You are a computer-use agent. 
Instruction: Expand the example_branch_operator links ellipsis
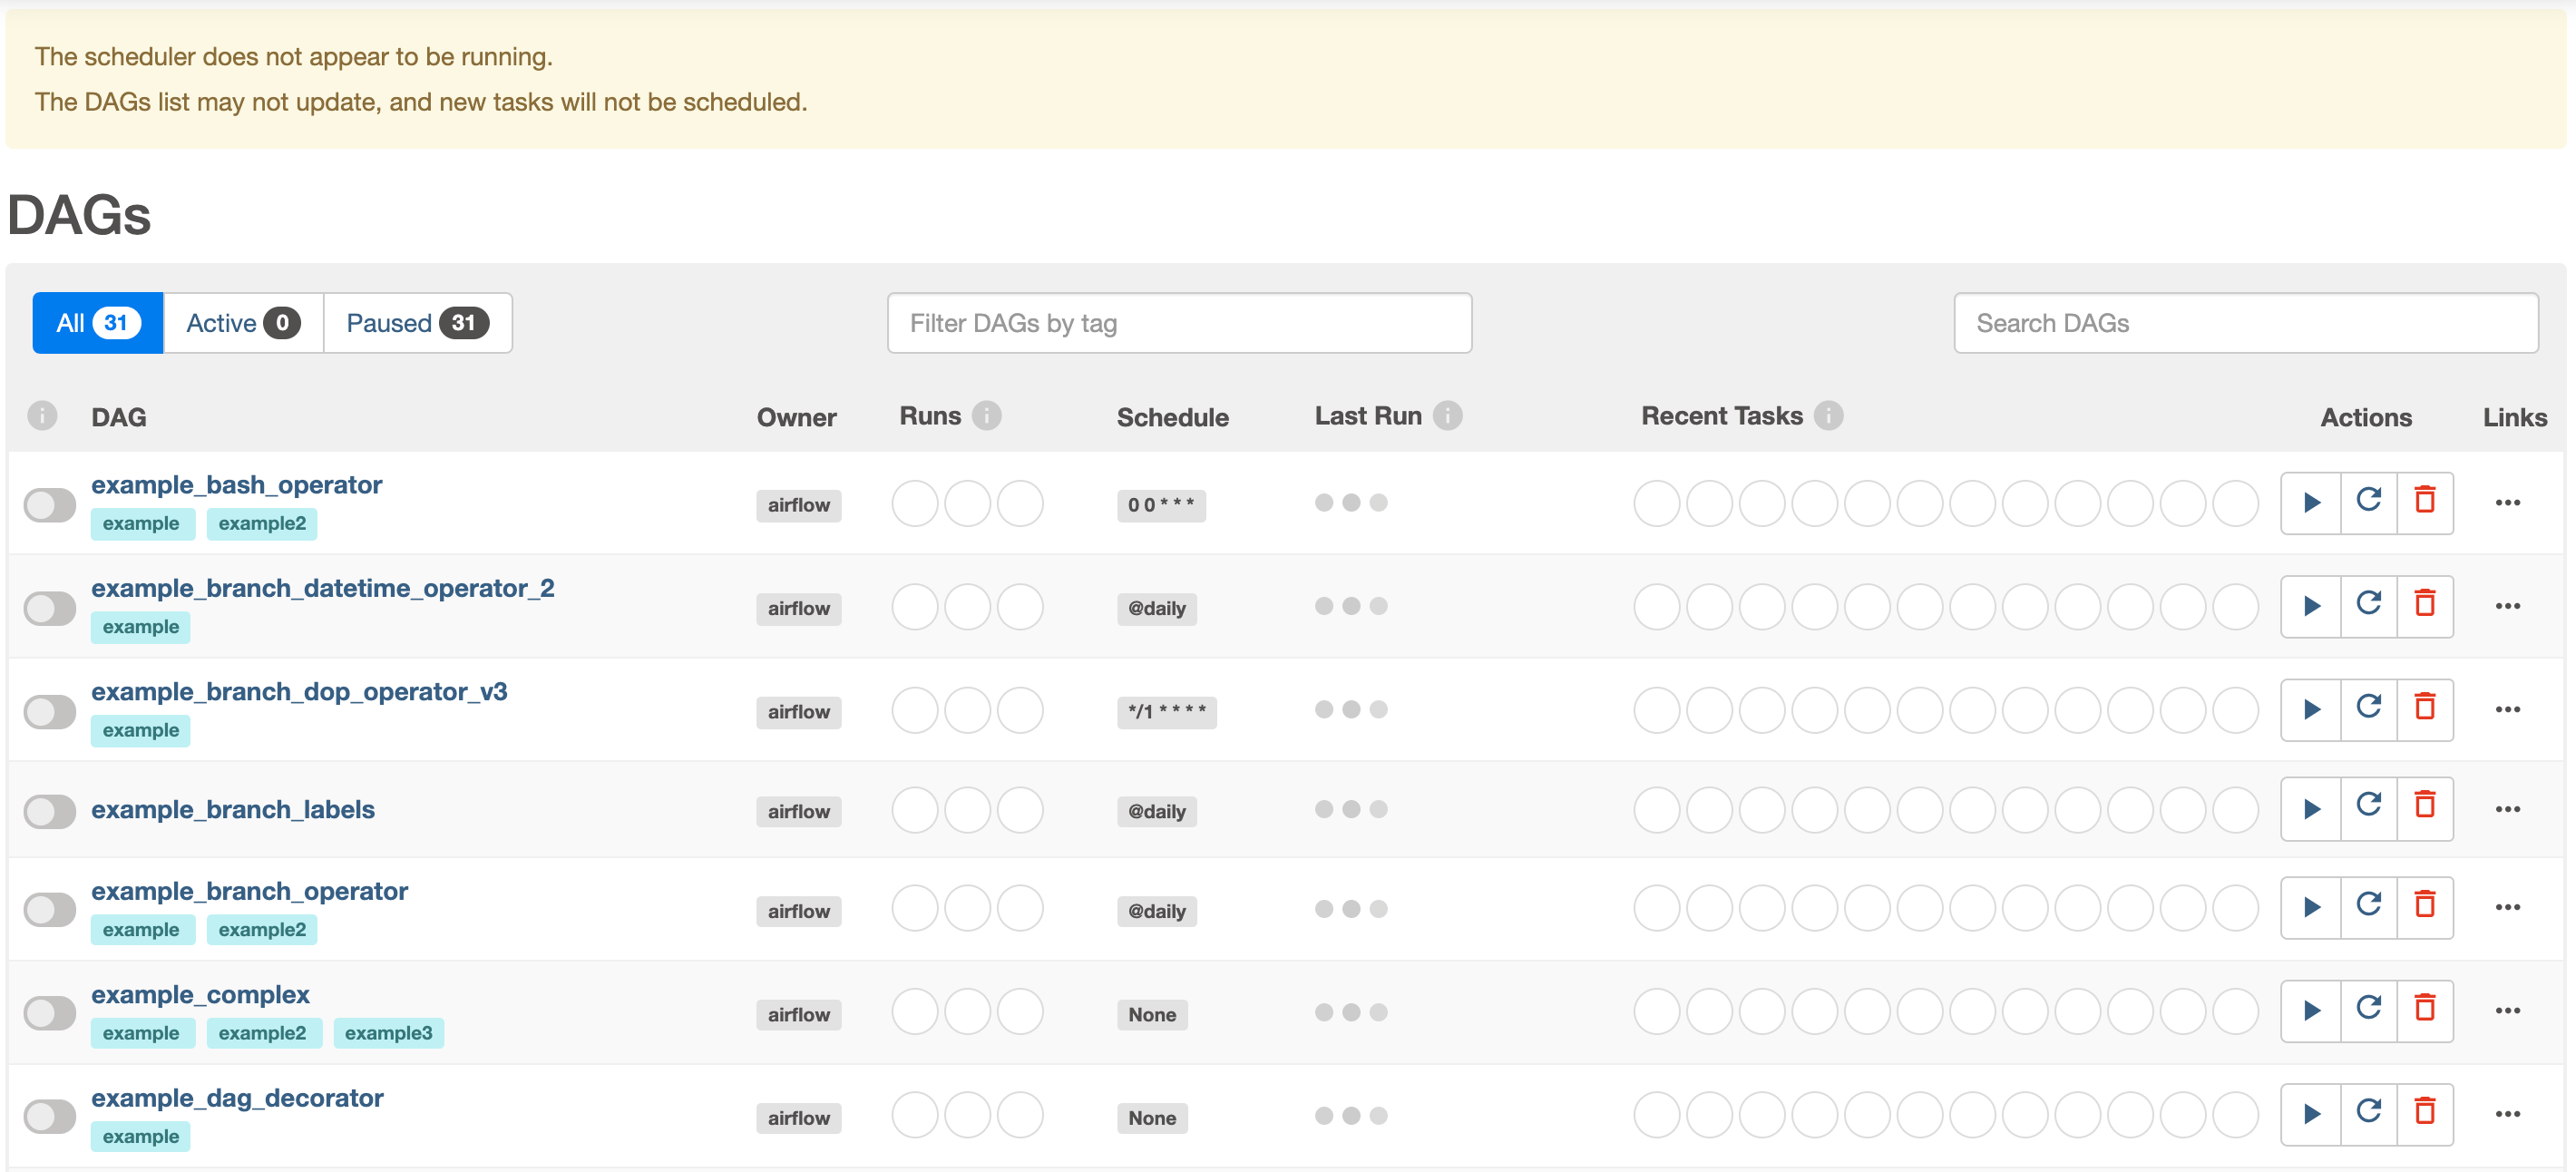[2507, 908]
